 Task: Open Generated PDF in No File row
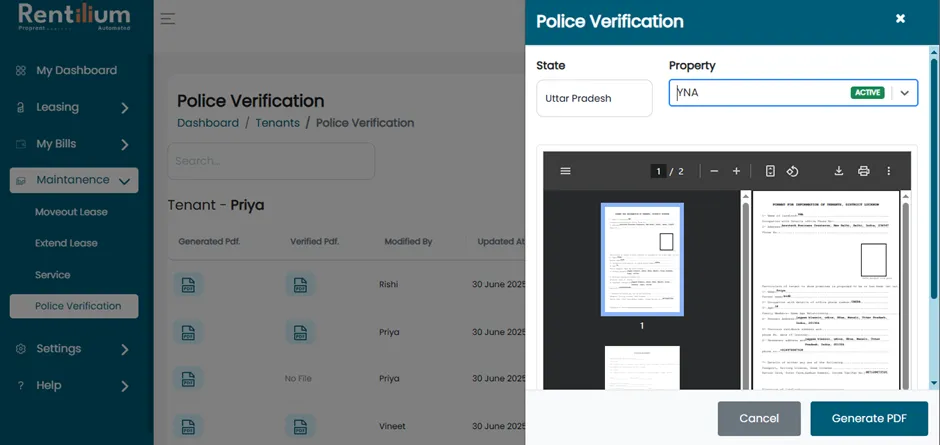[188, 378]
